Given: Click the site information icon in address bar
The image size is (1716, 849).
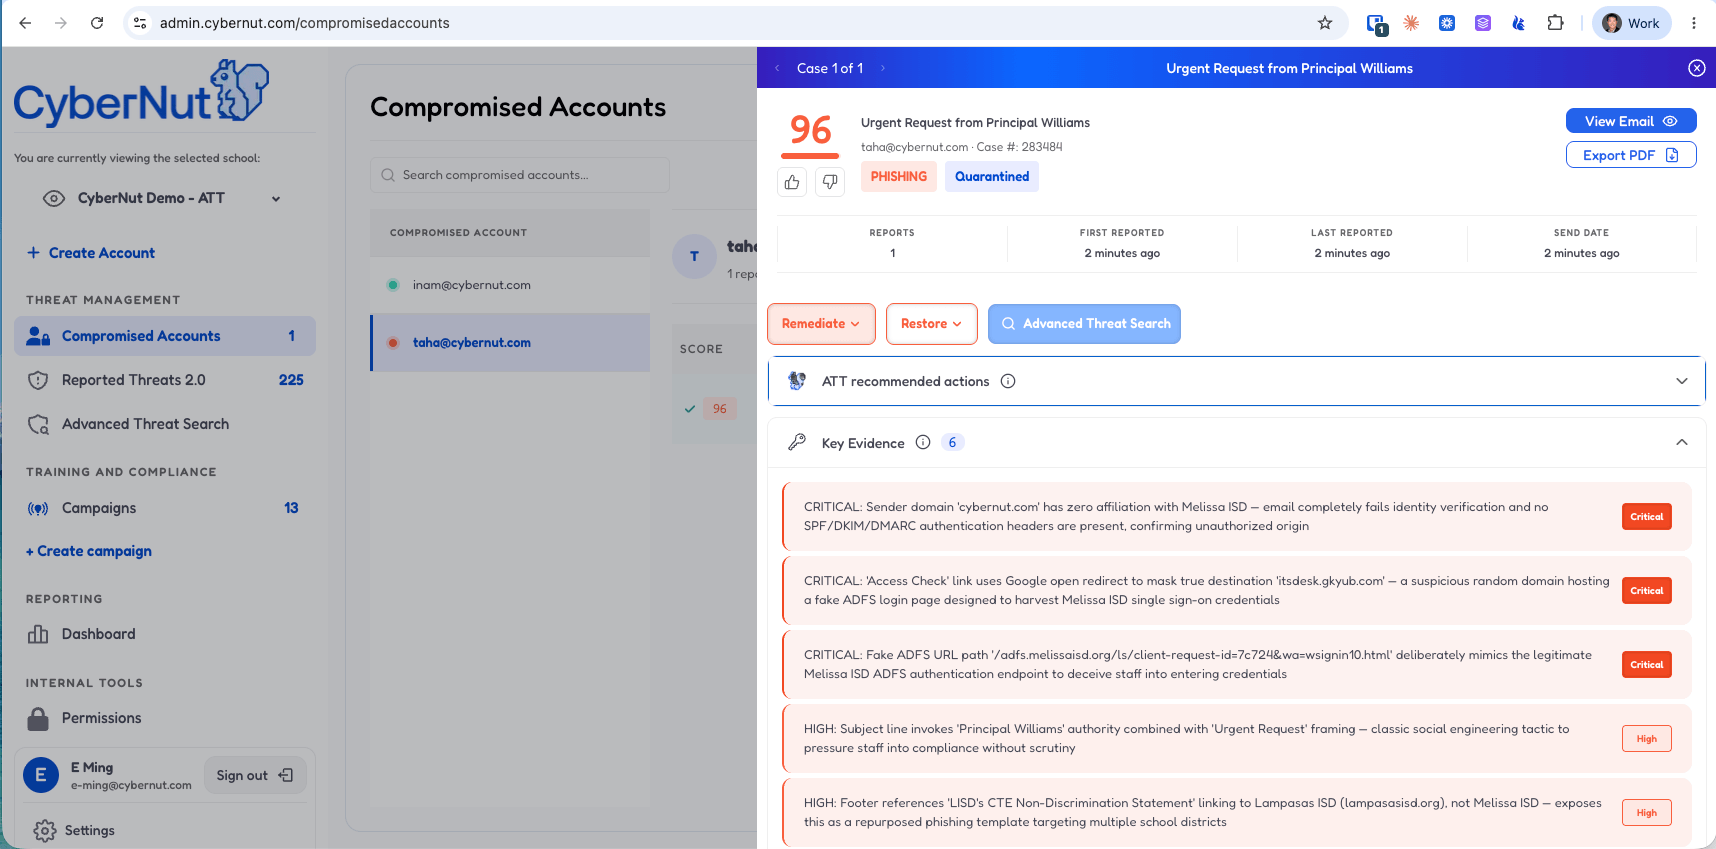Looking at the screenshot, I should (x=140, y=23).
